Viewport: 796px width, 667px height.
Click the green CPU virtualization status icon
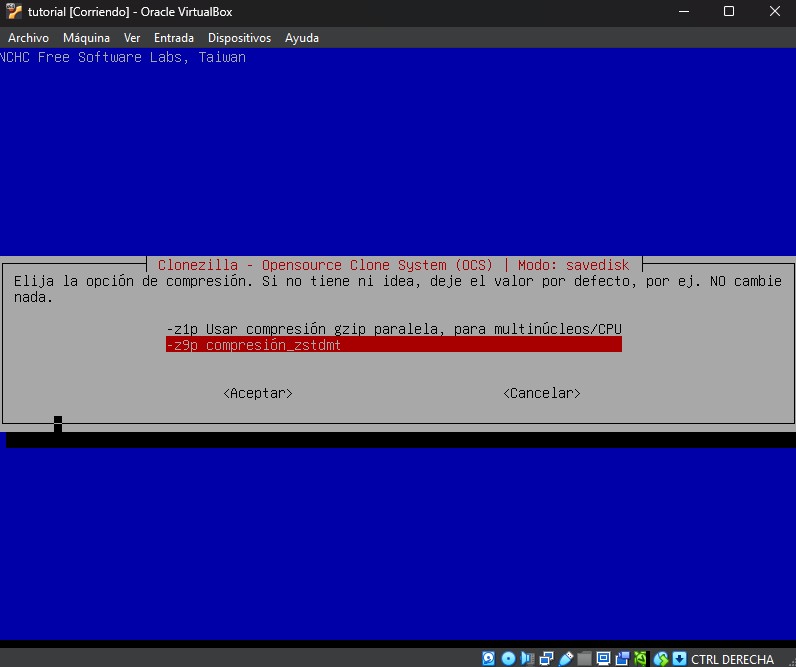[x=641, y=659]
